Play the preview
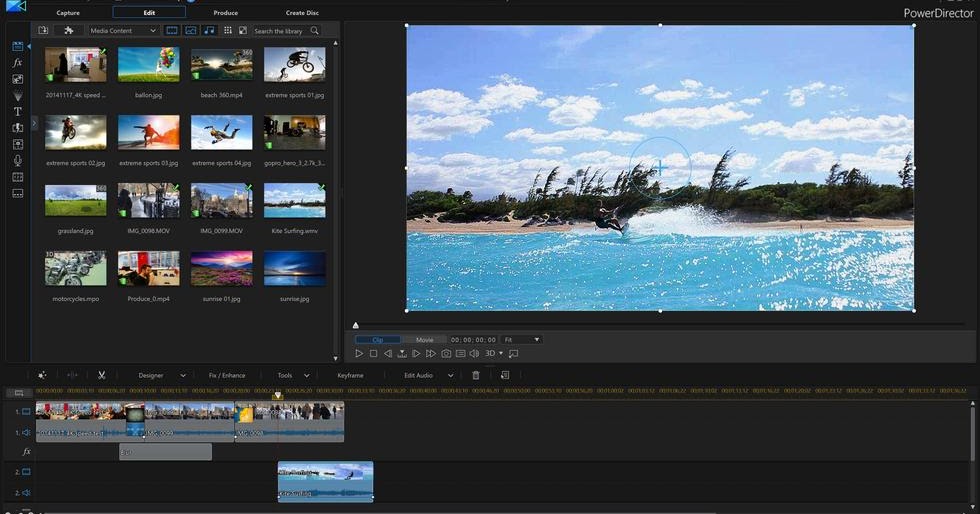This screenshot has width=980, height=514. tap(359, 353)
